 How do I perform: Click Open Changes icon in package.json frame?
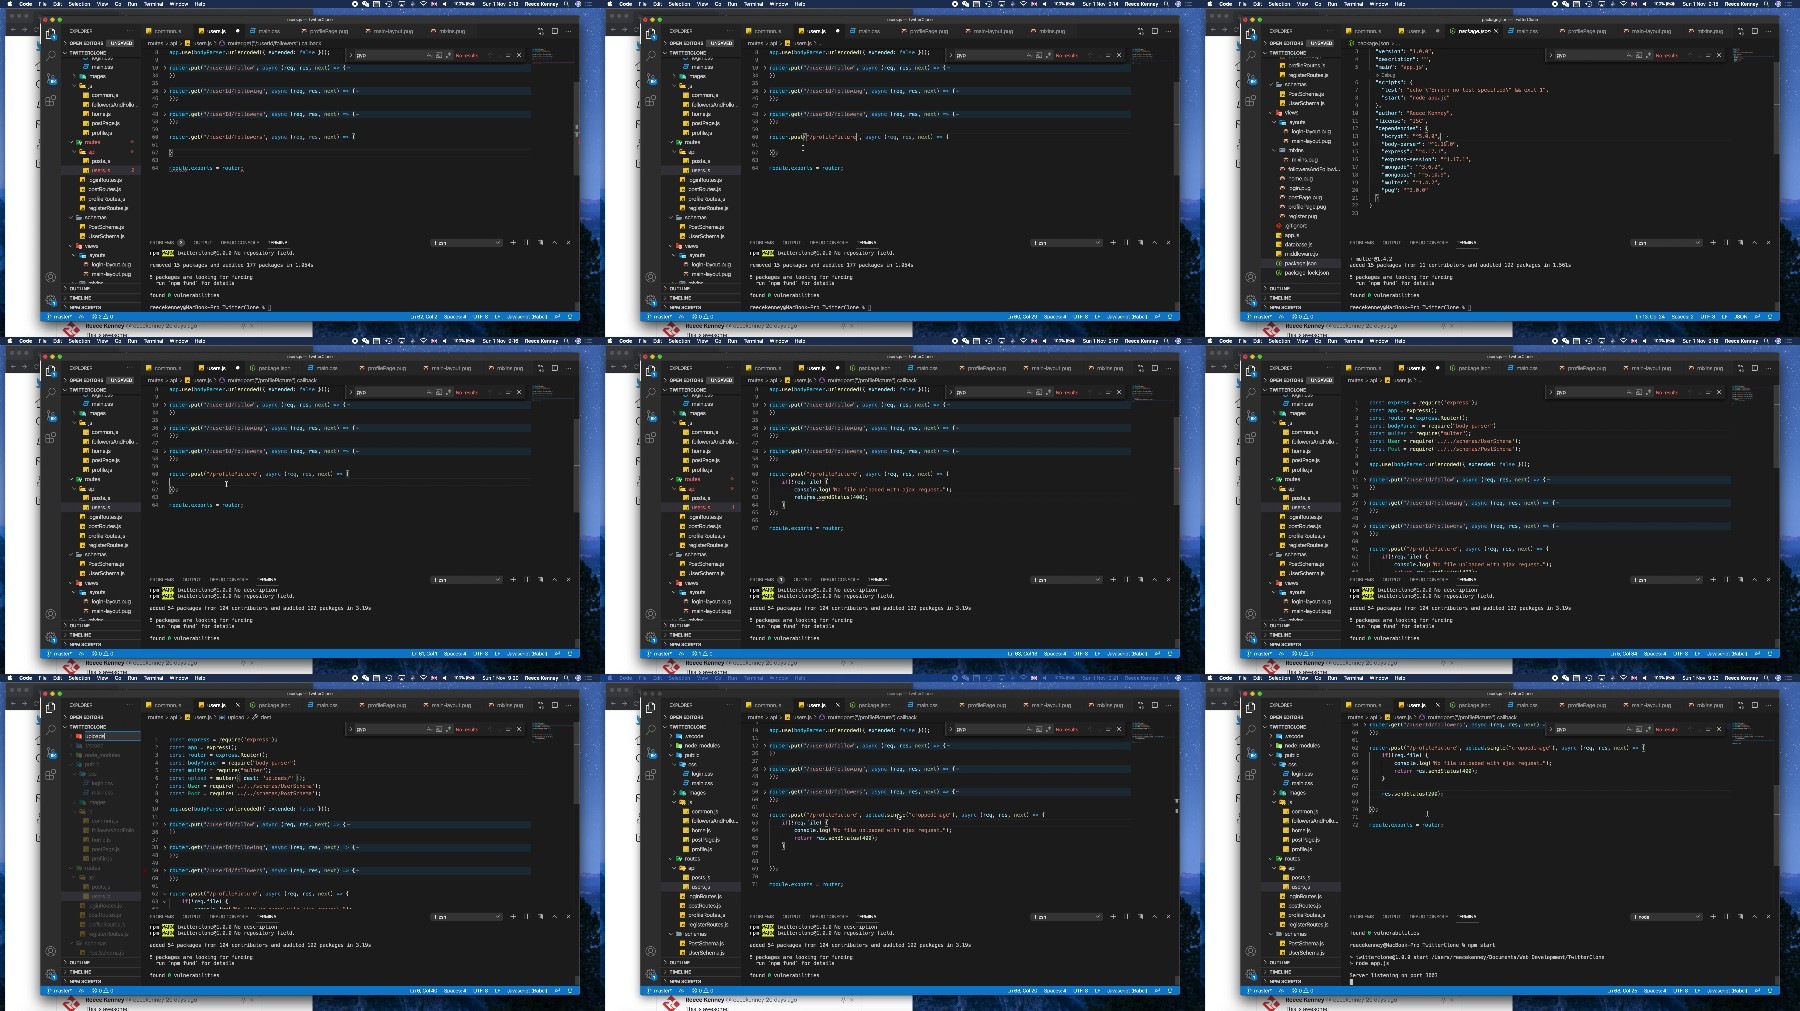[1741, 31]
